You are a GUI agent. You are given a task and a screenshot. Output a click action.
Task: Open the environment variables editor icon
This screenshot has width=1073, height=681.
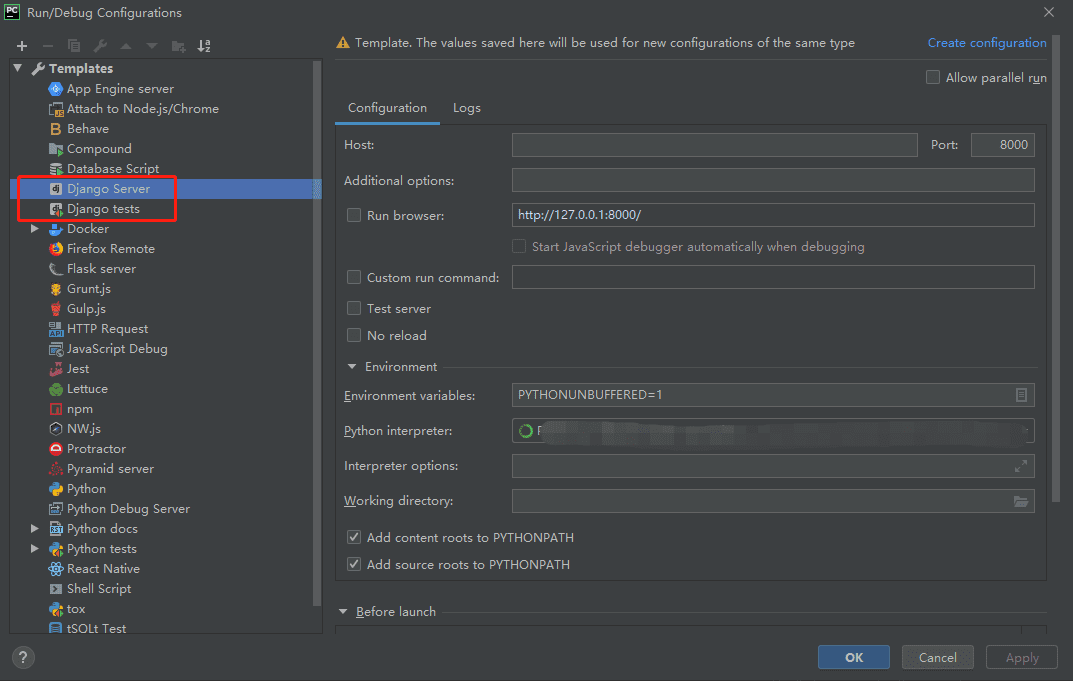(x=1021, y=395)
